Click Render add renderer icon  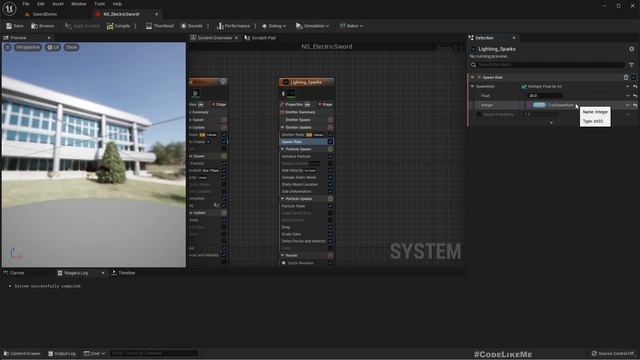[330, 256]
